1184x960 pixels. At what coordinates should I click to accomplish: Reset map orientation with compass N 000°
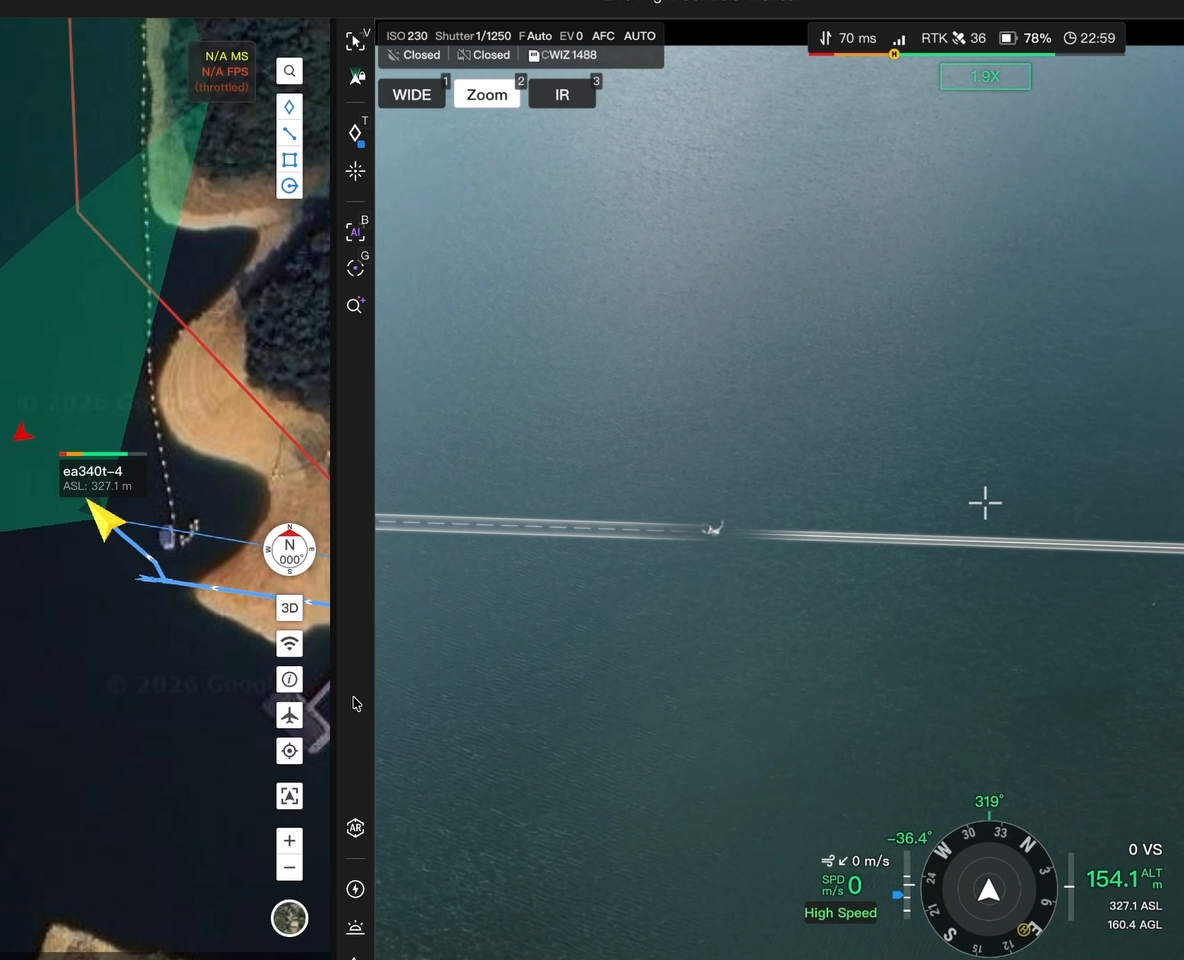(289, 549)
